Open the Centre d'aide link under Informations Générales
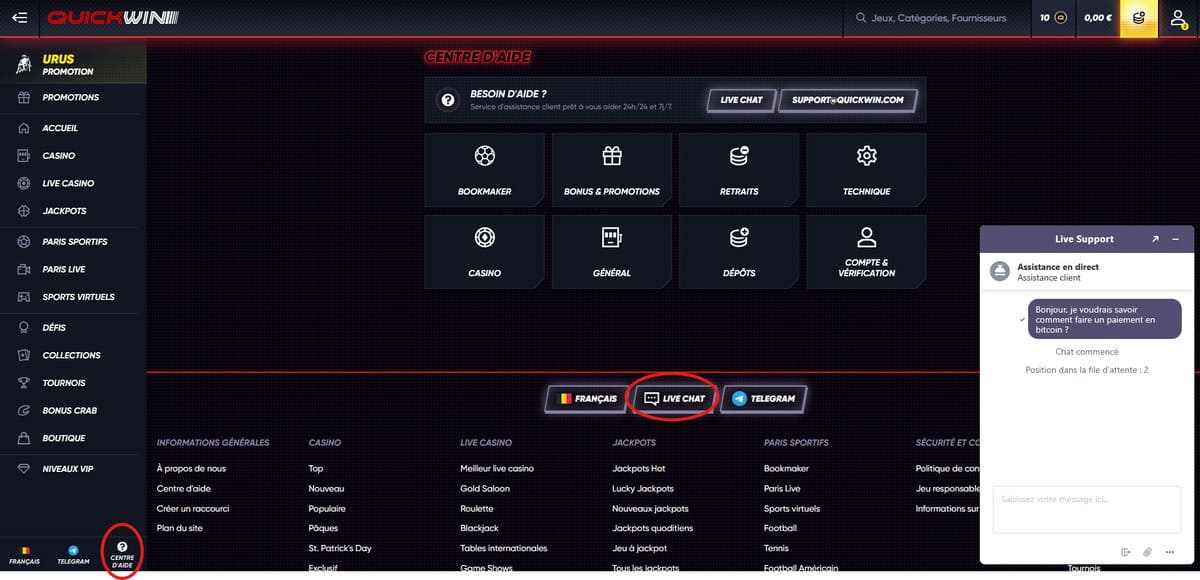The height and width of the screenshot is (580, 1200). [x=186, y=488]
